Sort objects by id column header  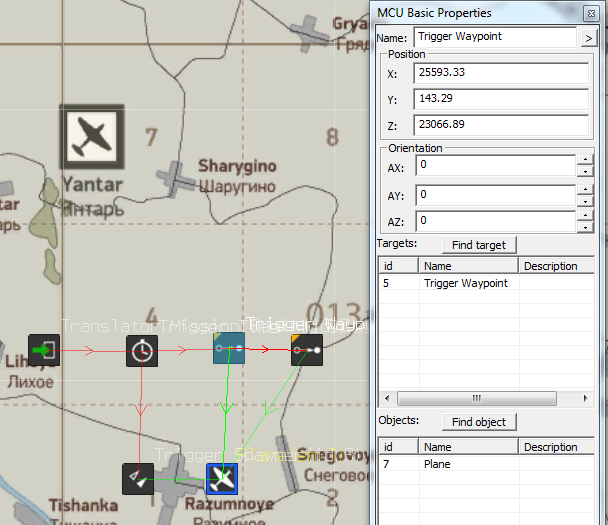click(399, 447)
